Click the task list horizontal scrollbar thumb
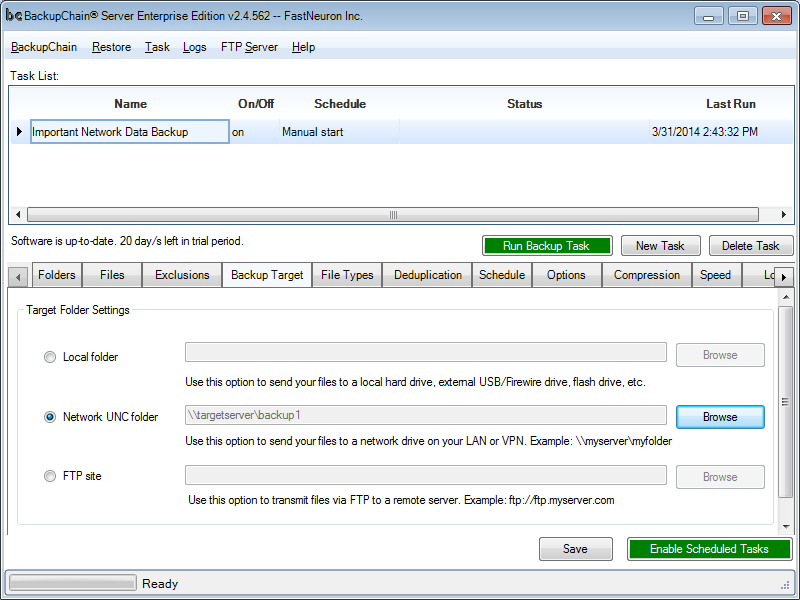 click(393, 215)
